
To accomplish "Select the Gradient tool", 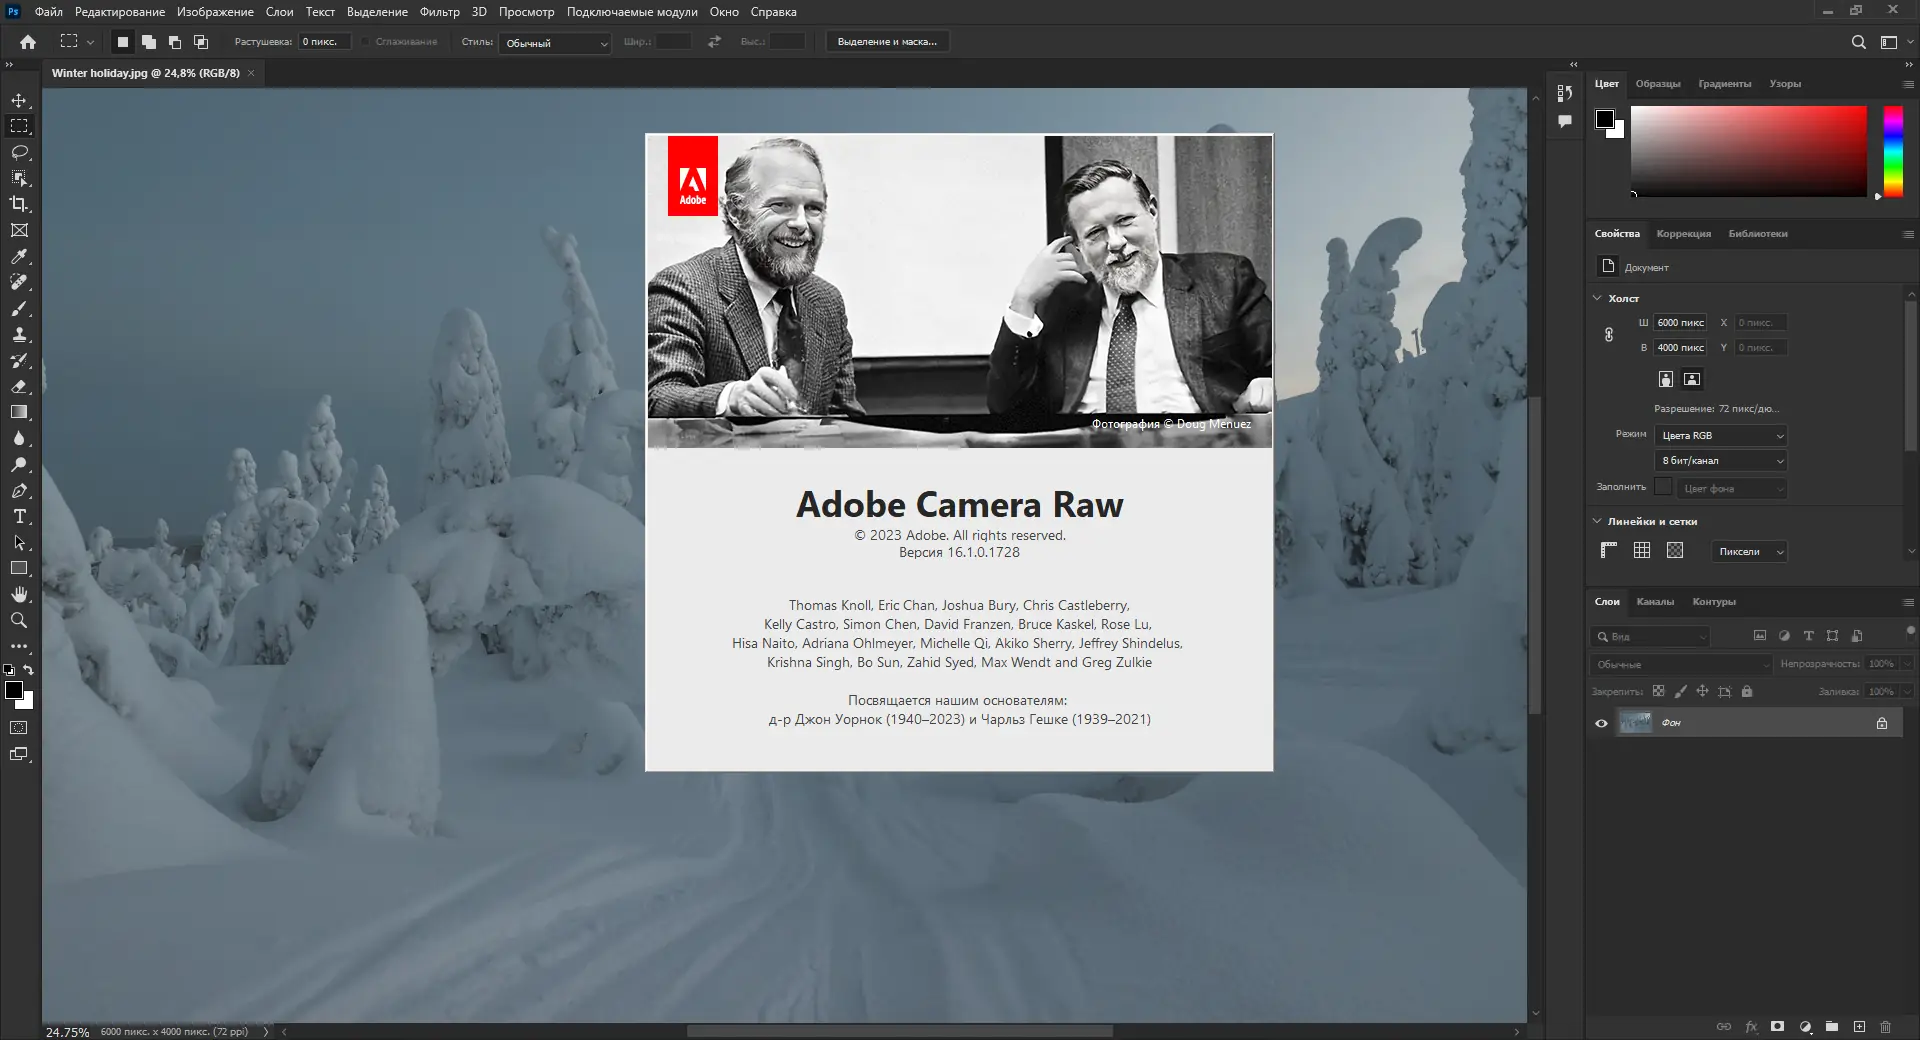I will pyautogui.click(x=19, y=412).
